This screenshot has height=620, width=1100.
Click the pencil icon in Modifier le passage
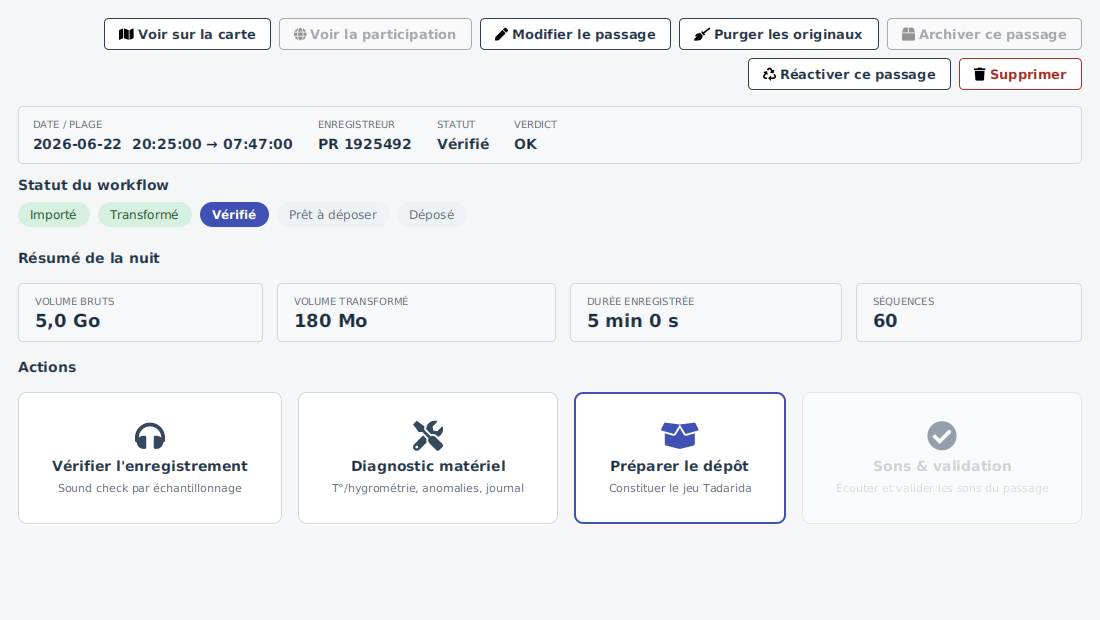point(501,34)
